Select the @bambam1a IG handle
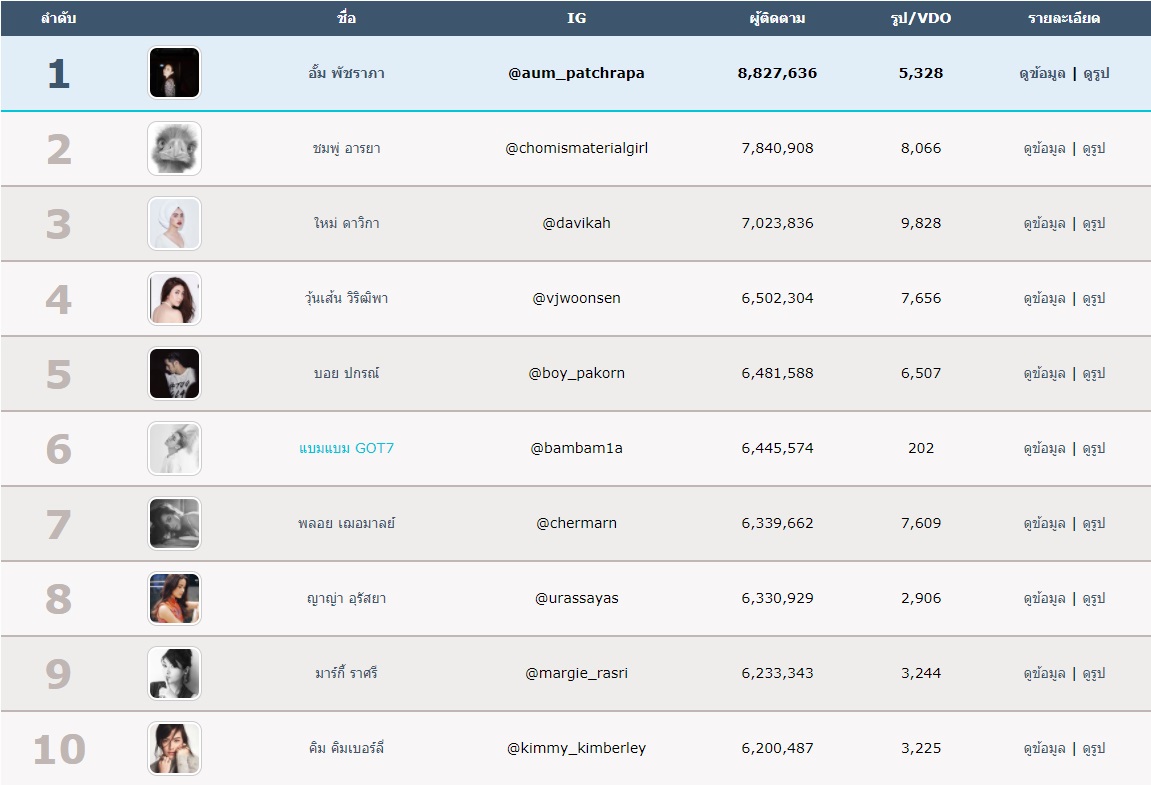The height and width of the screenshot is (785, 1151). 576,448
